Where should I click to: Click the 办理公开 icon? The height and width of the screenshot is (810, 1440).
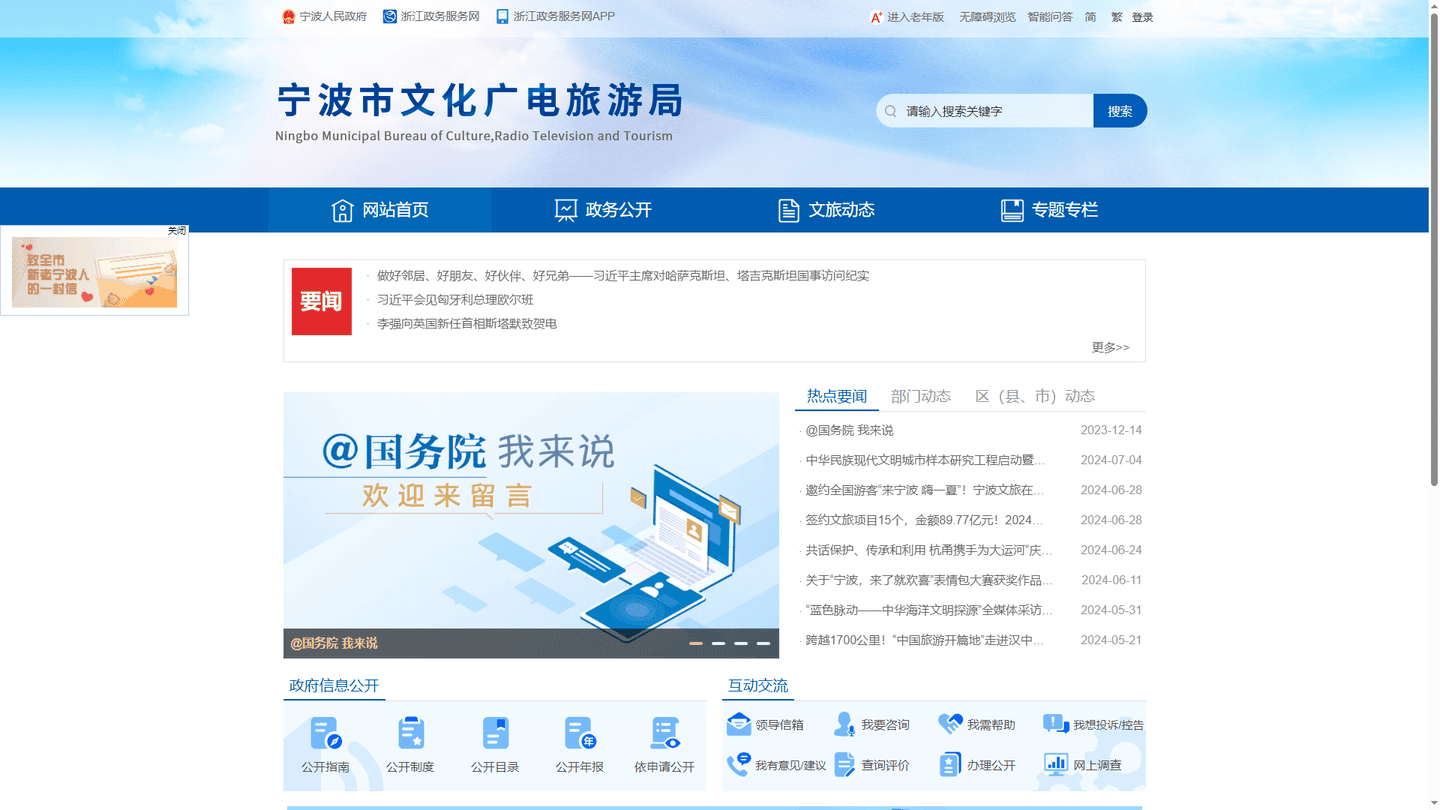pyautogui.click(x=950, y=765)
